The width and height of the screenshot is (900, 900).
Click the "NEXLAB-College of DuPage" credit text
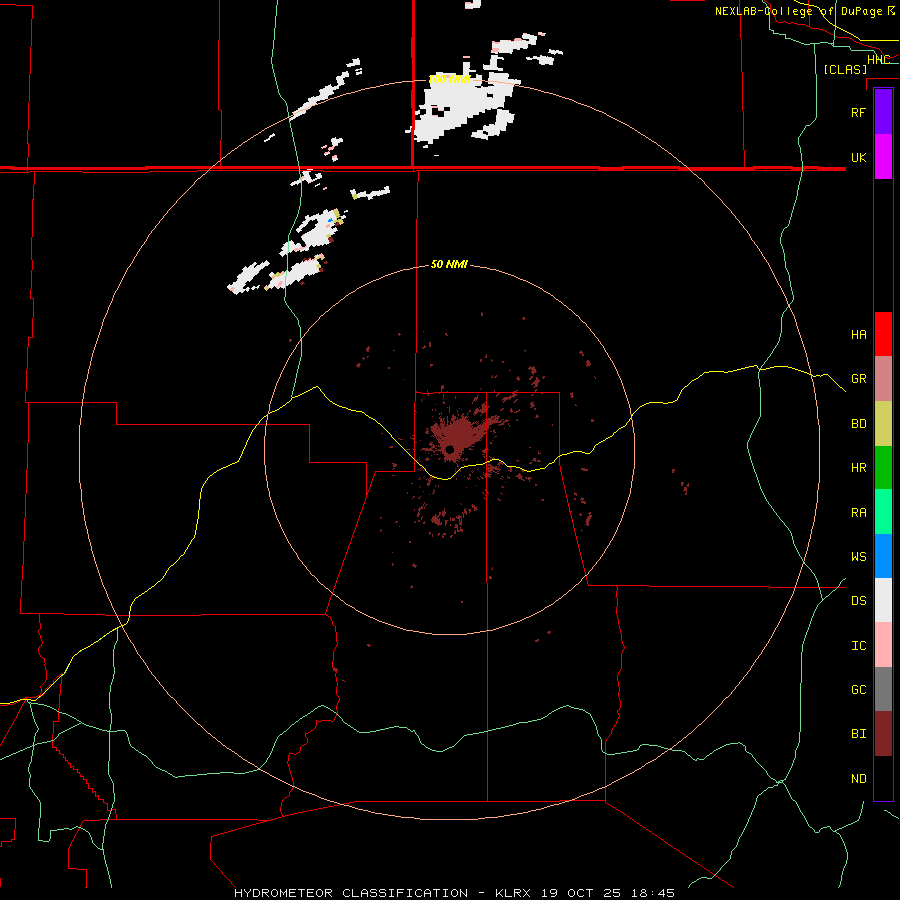(800, 11)
